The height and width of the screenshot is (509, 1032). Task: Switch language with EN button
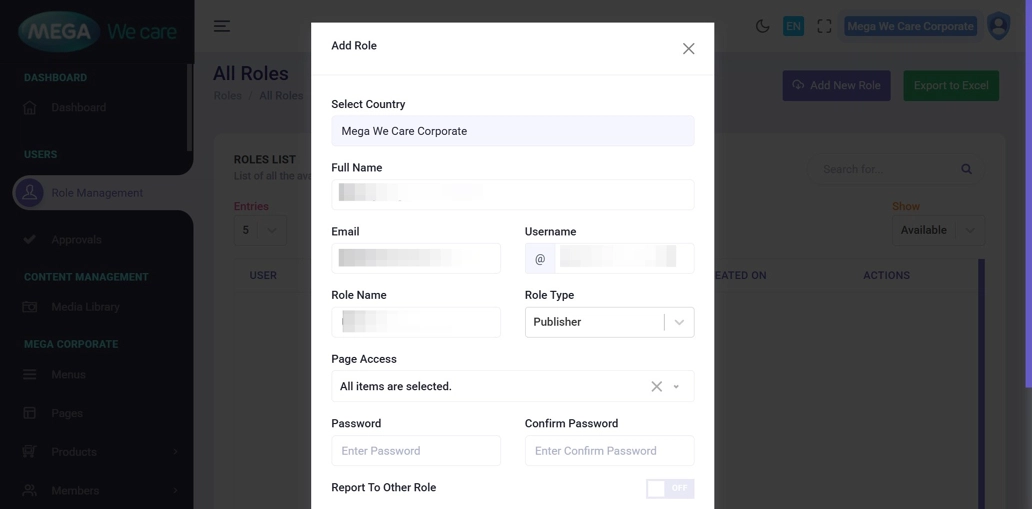tap(793, 27)
